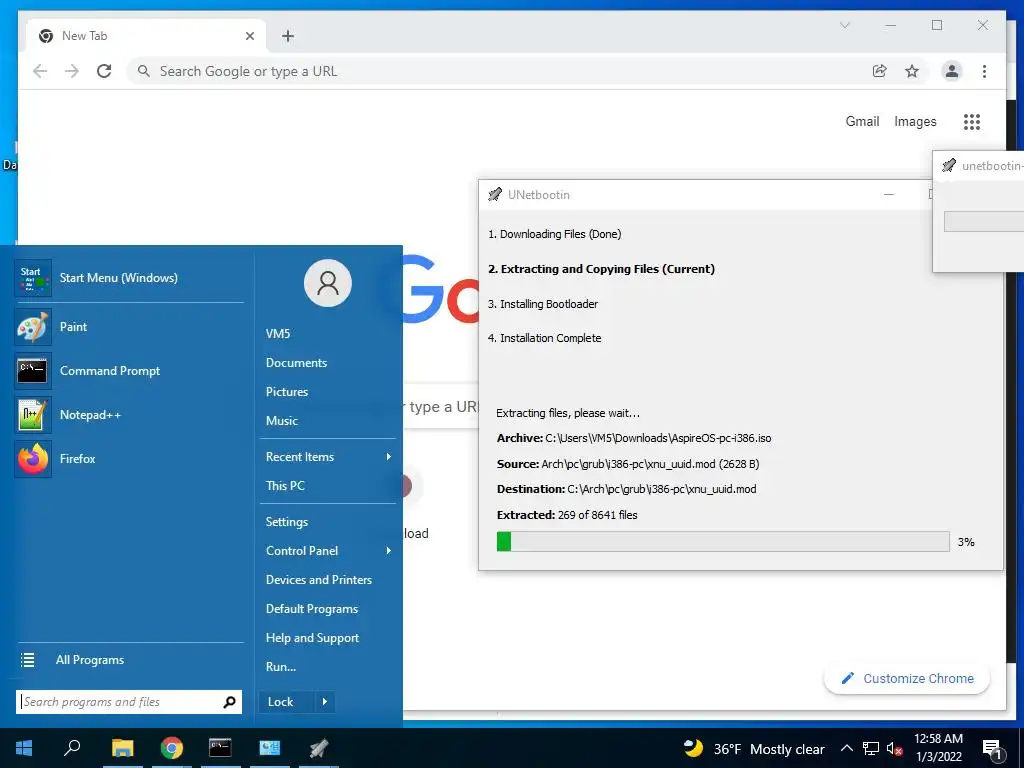Click the UNetbootin extraction progress bar

tap(723, 541)
